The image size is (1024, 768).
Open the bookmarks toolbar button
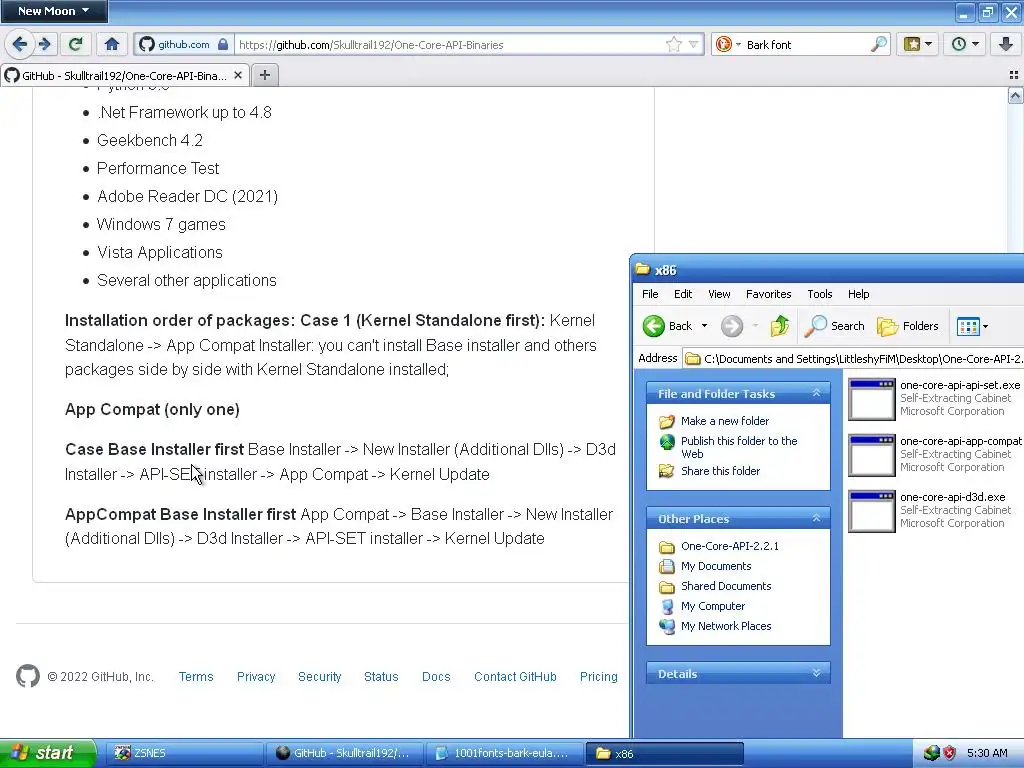[x=912, y=44]
